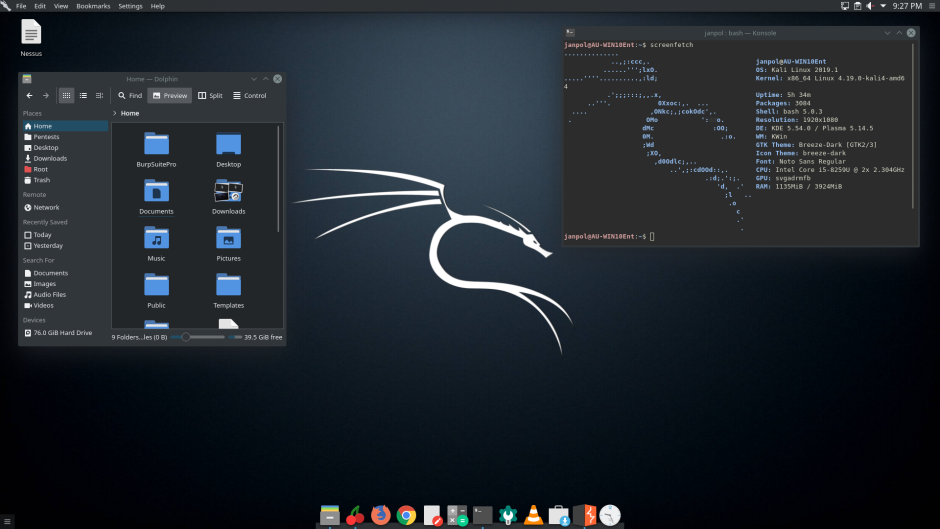Open the Edit menu

[40, 6]
